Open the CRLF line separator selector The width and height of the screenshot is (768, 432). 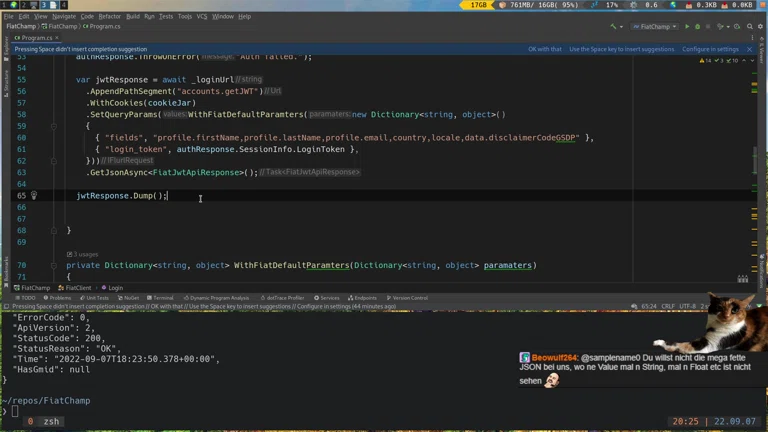tap(667, 306)
